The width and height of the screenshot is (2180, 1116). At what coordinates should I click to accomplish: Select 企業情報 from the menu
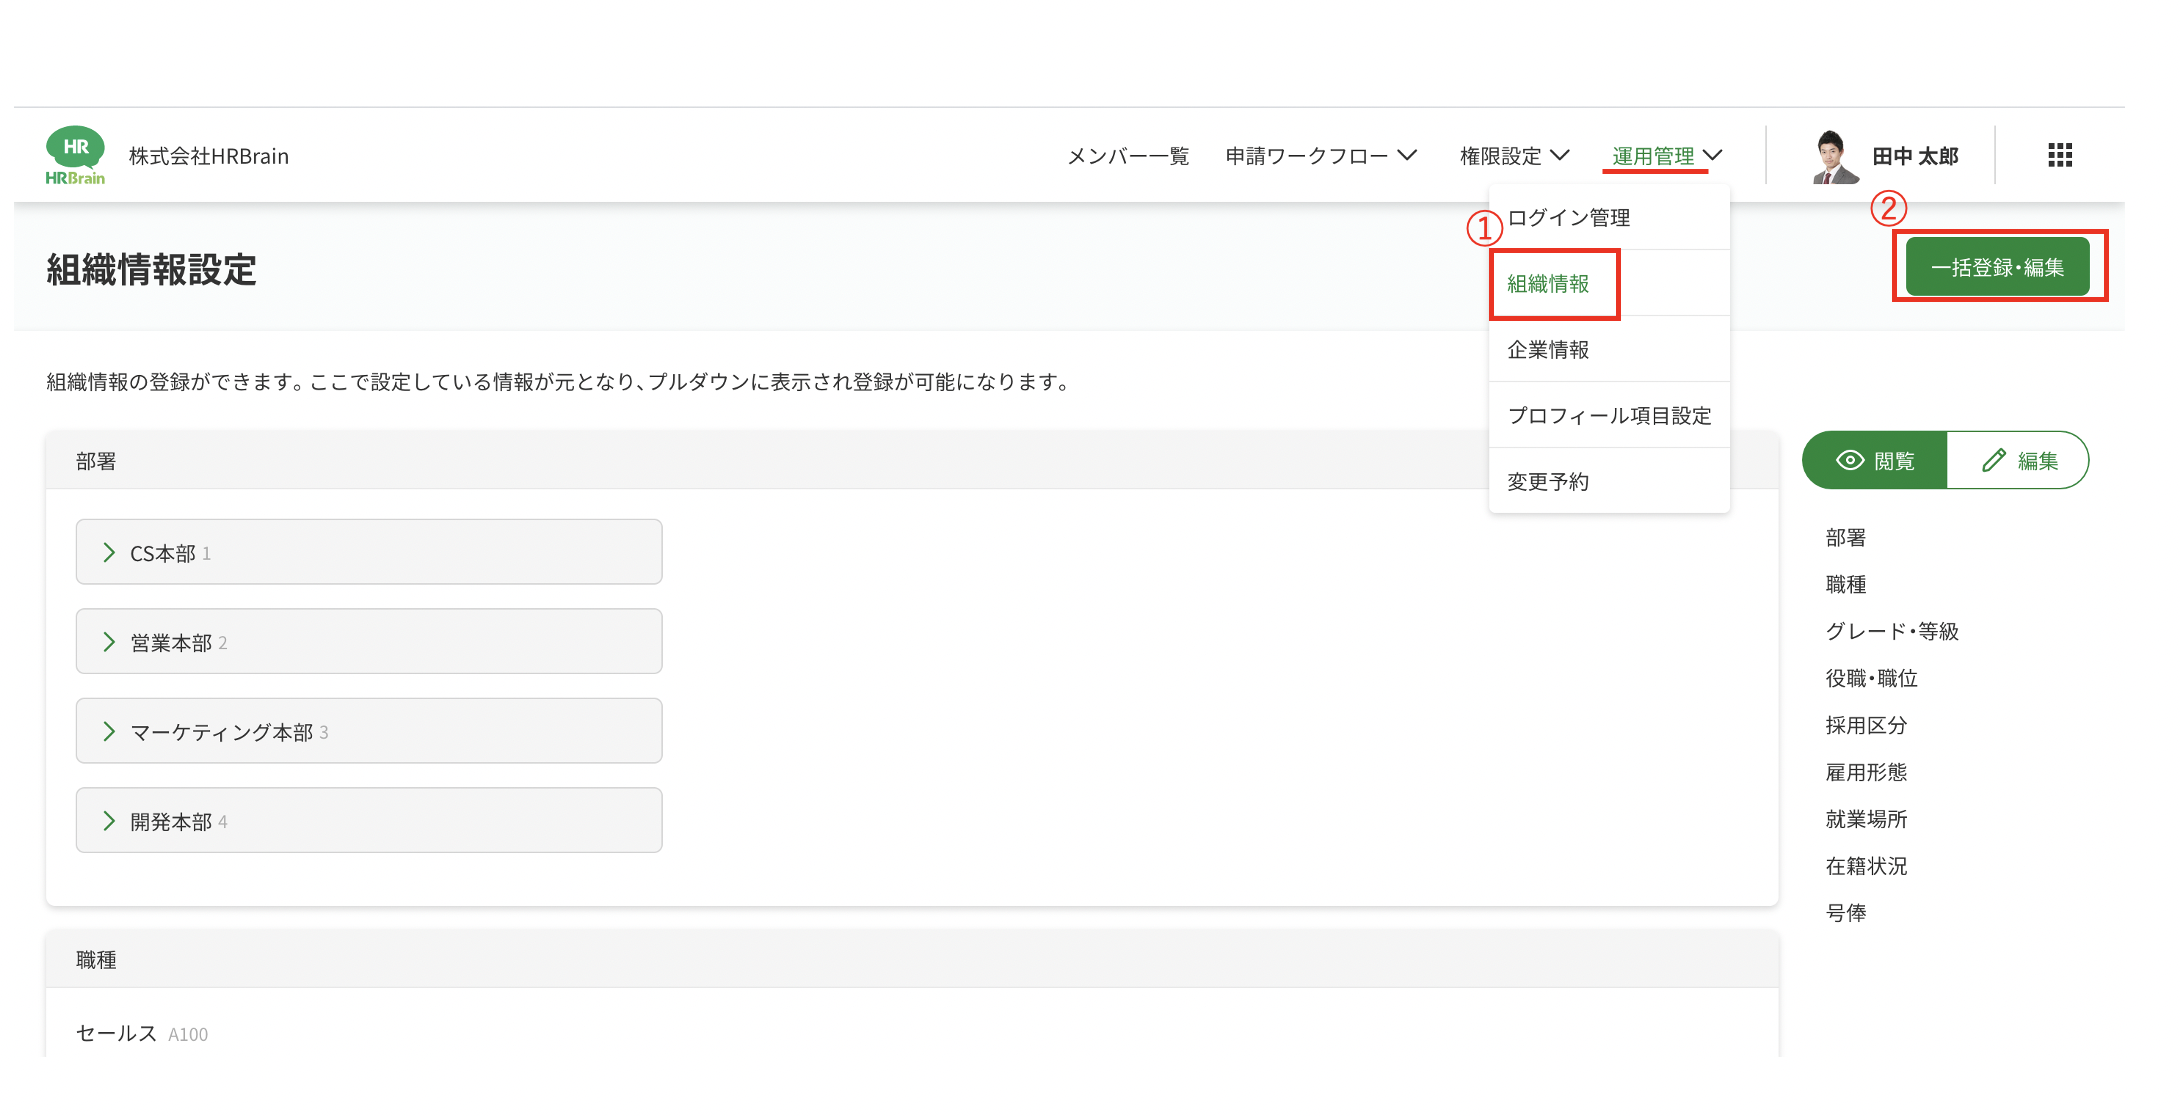[1609, 350]
